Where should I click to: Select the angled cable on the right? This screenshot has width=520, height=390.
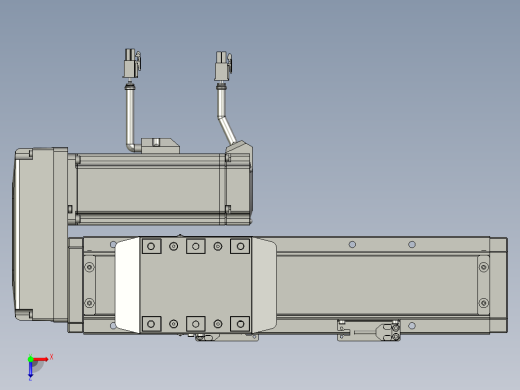pos(226,115)
